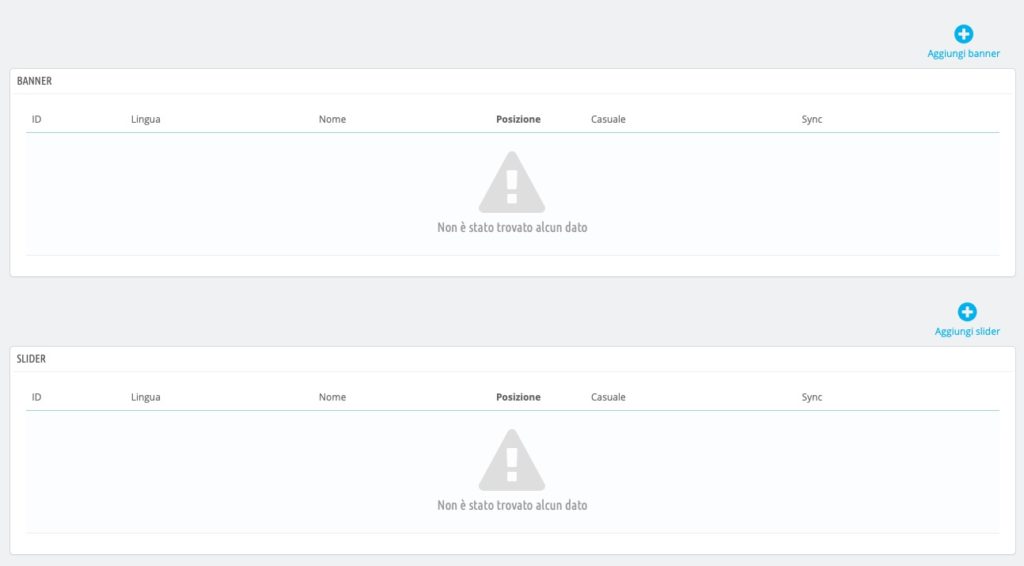Click the warning triangle in Banner table
Screen dimensions: 1024x566
pos(512,182)
